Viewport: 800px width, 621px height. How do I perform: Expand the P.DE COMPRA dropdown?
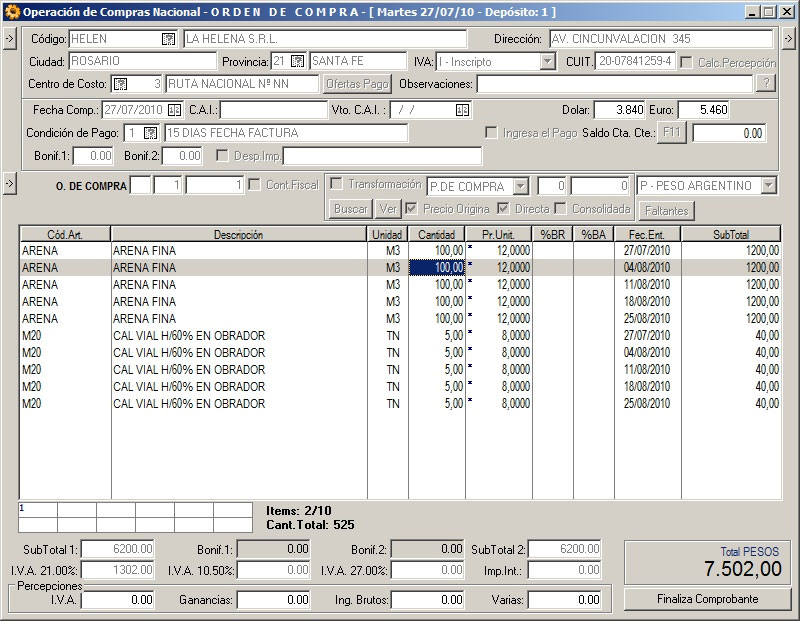pyautogui.click(x=521, y=186)
